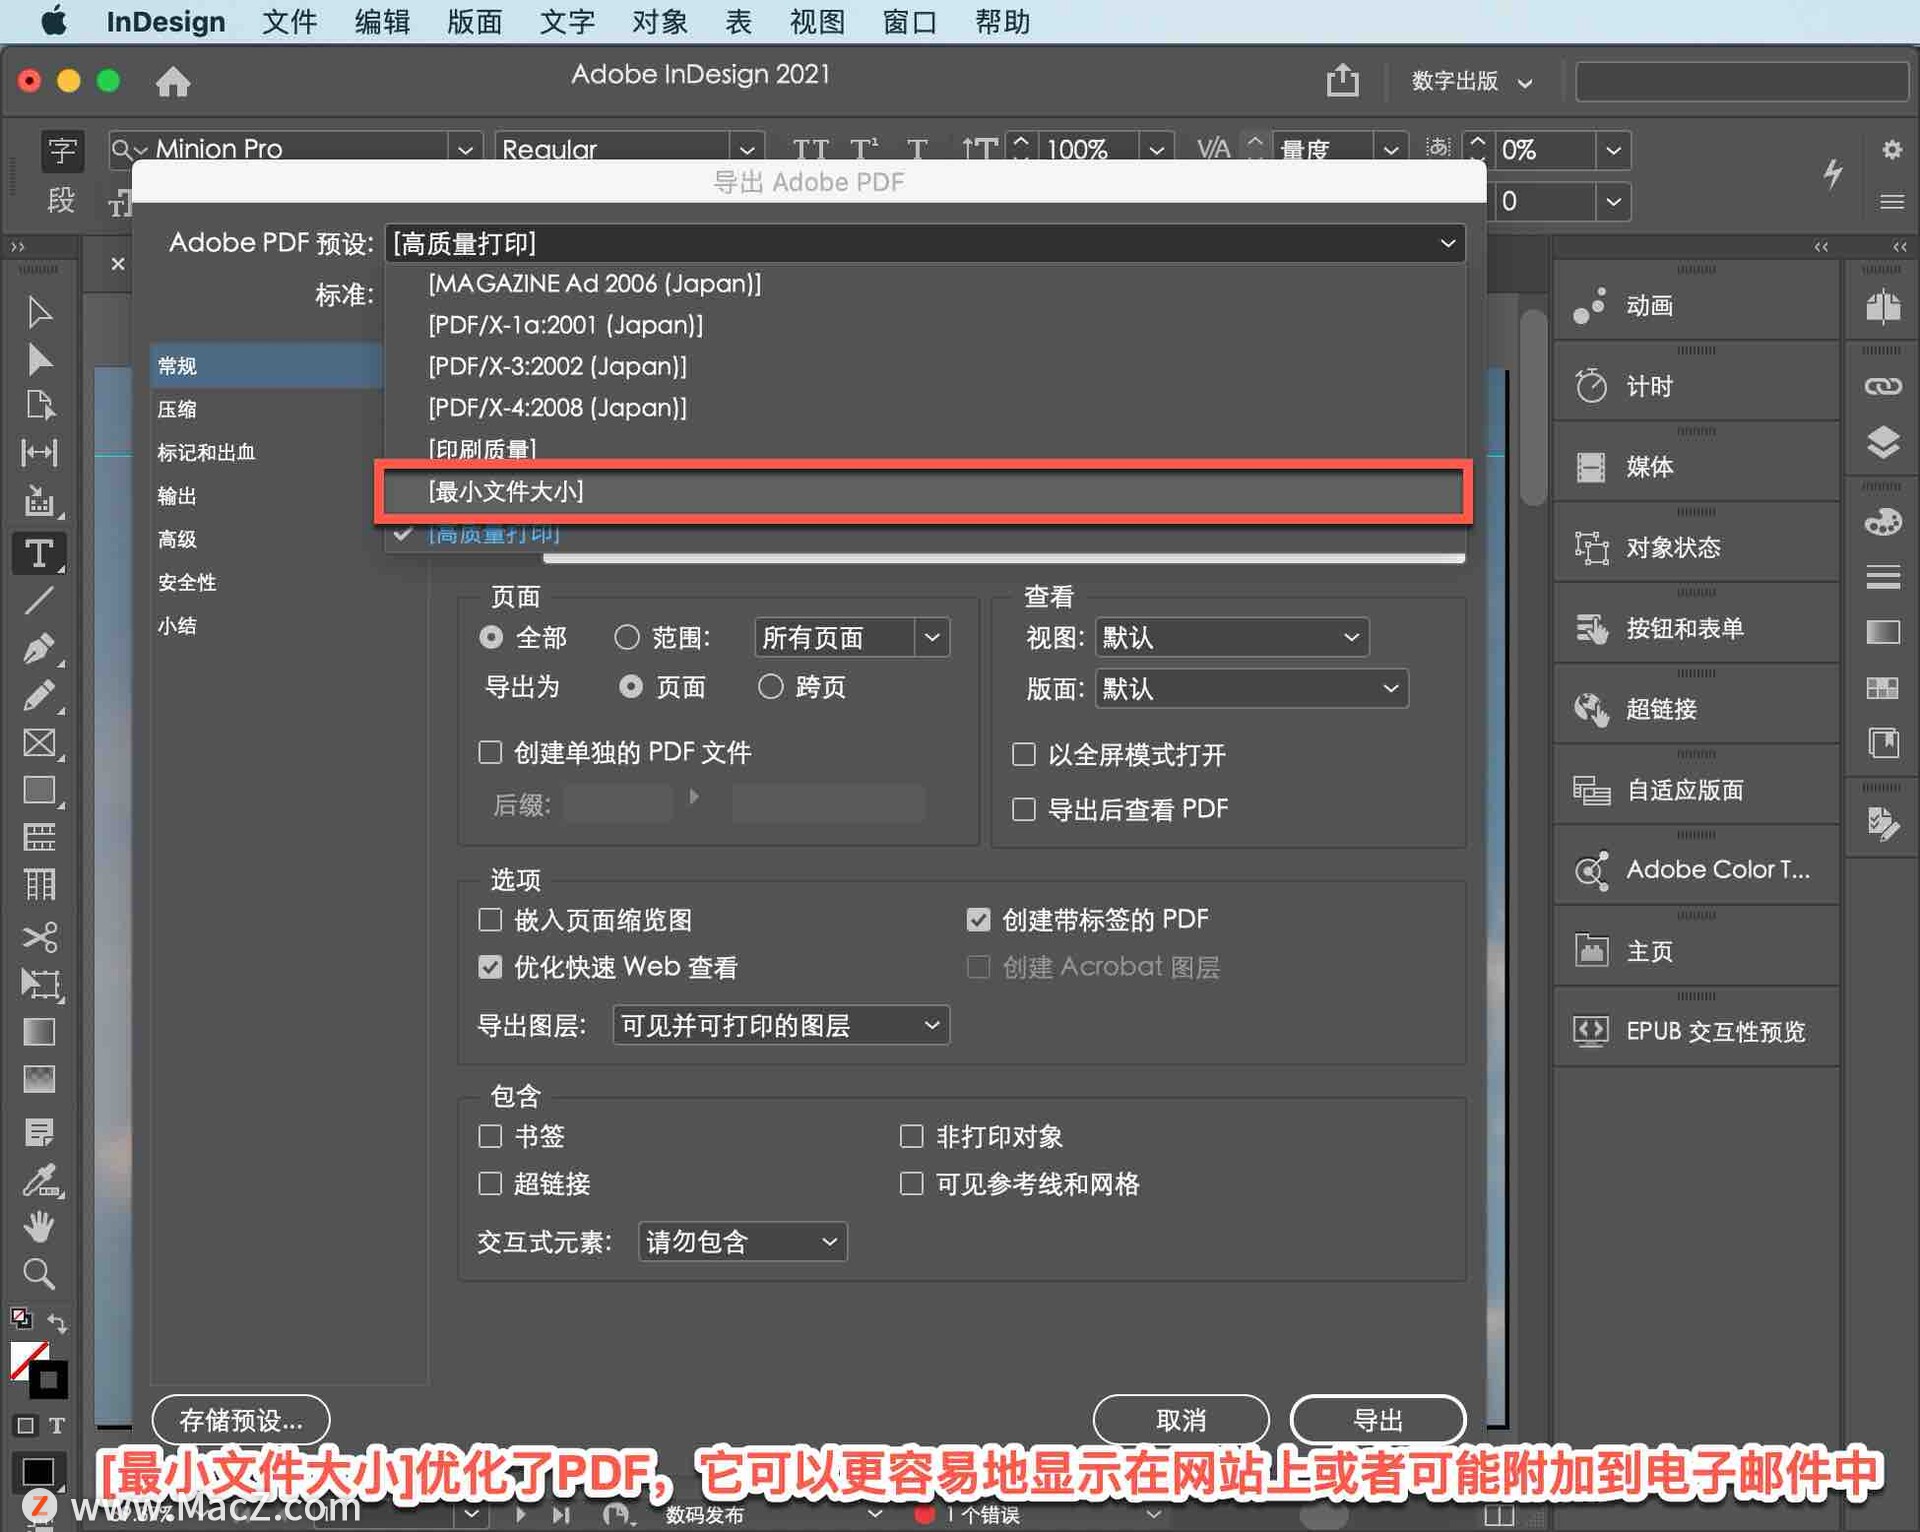Open the 数字出版 workspace switcher
Viewport: 1920px width, 1532px height.
(x=1471, y=81)
